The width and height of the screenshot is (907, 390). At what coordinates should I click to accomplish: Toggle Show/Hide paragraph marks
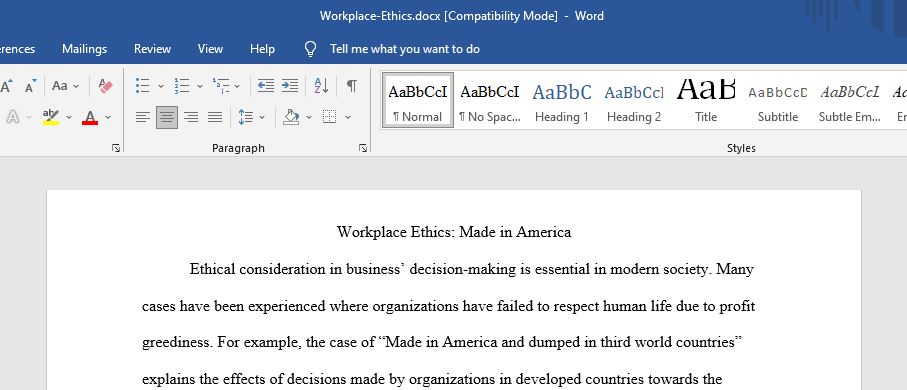click(x=351, y=86)
